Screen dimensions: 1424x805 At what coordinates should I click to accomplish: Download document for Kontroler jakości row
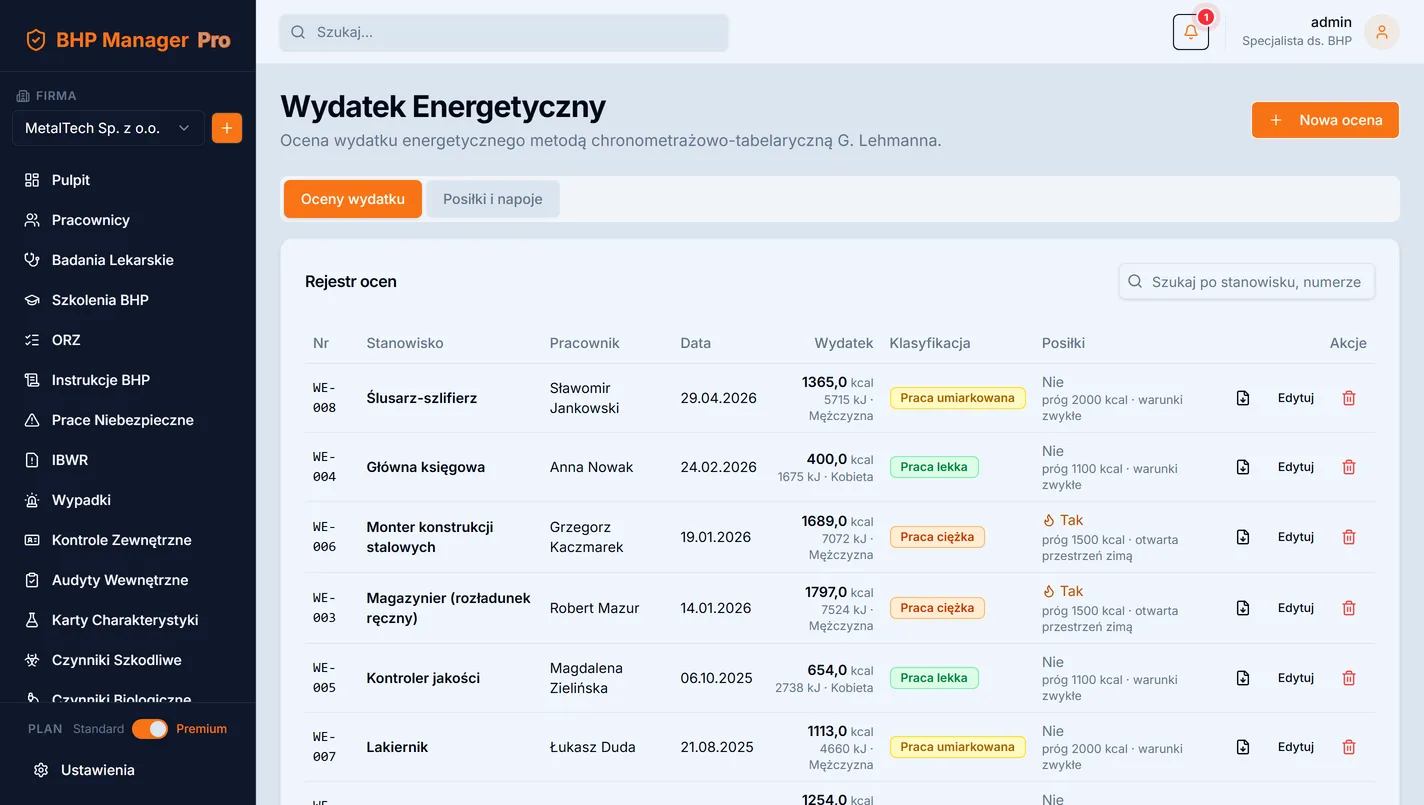[1243, 678]
